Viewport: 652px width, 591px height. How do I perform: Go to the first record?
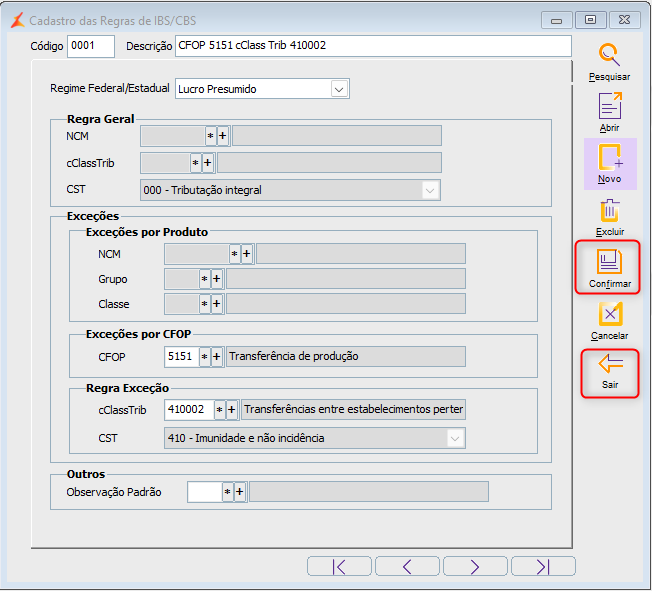point(339,566)
